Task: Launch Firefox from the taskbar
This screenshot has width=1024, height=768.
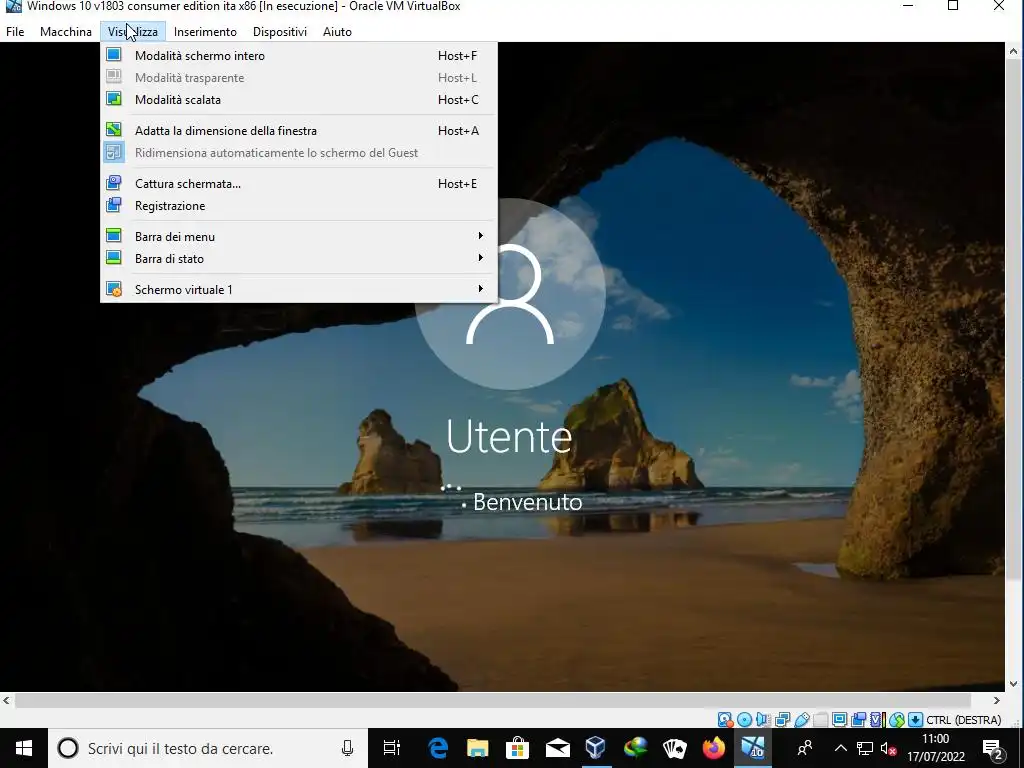Action: pyautogui.click(x=714, y=748)
